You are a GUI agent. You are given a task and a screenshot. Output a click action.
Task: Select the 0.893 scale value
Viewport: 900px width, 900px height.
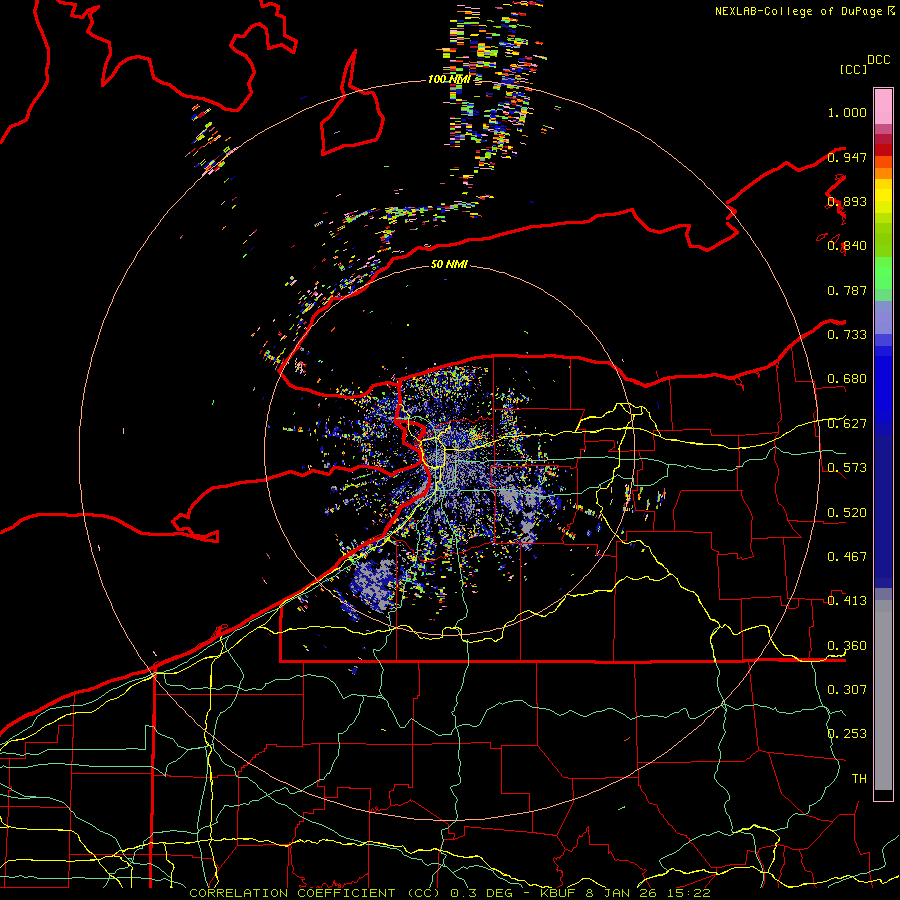pos(847,201)
